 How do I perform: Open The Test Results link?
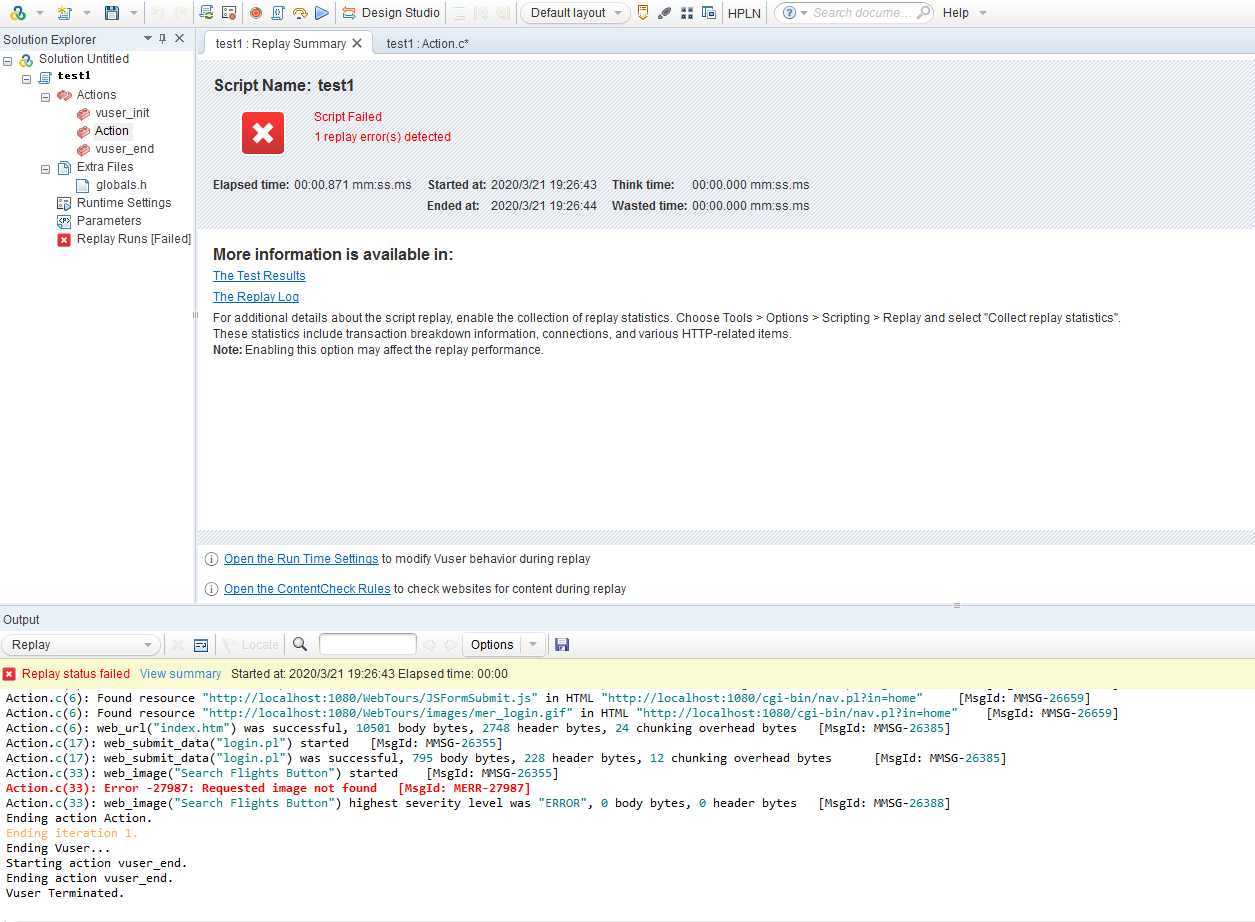(259, 276)
